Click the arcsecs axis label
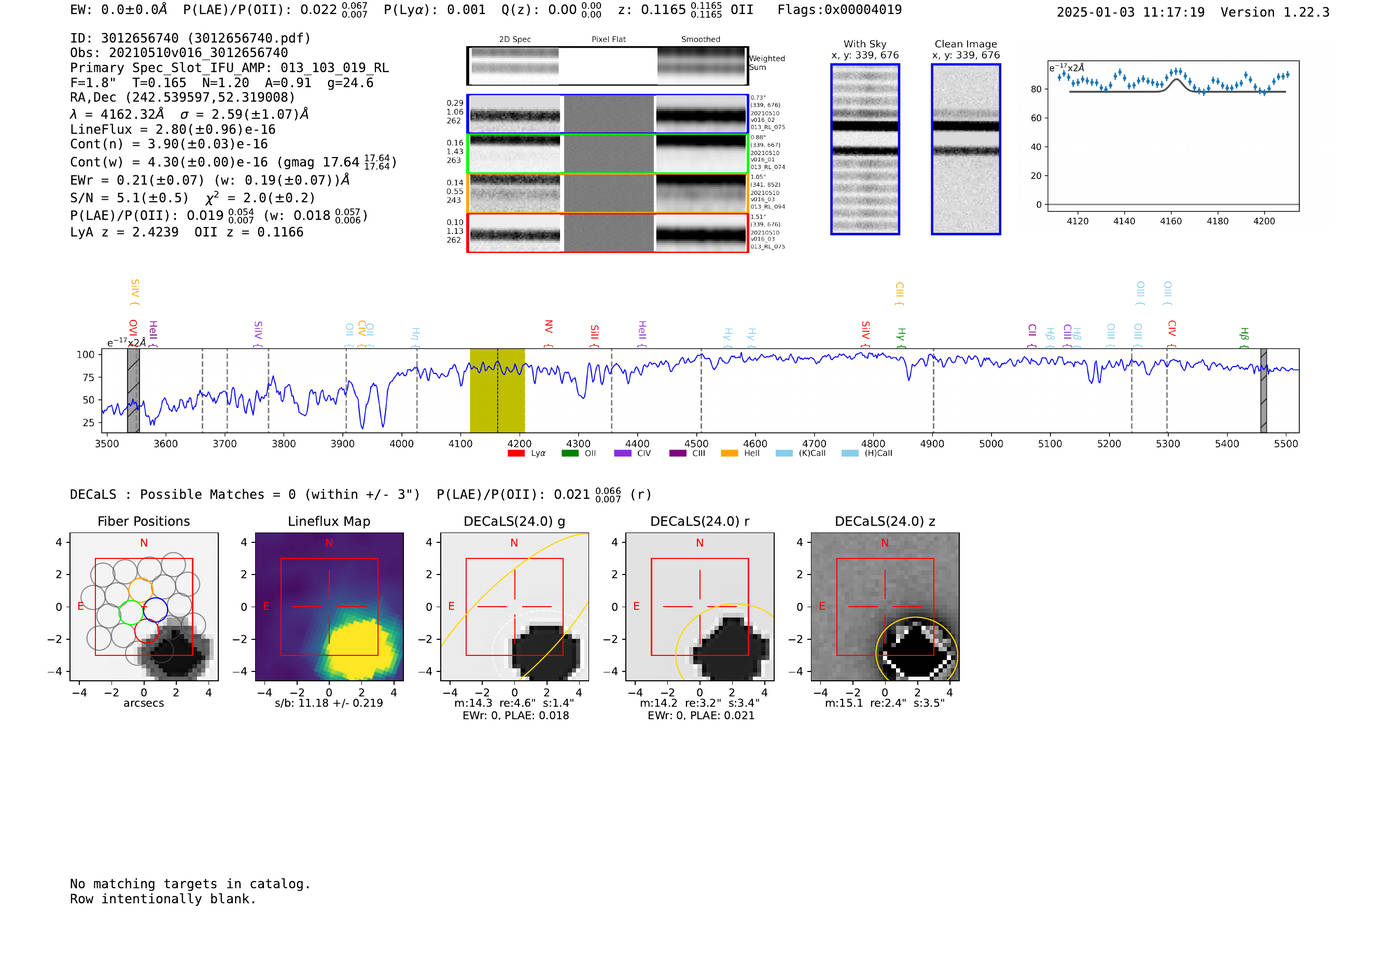The height and width of the screenshot is (953, 1400). coord(144,703)
